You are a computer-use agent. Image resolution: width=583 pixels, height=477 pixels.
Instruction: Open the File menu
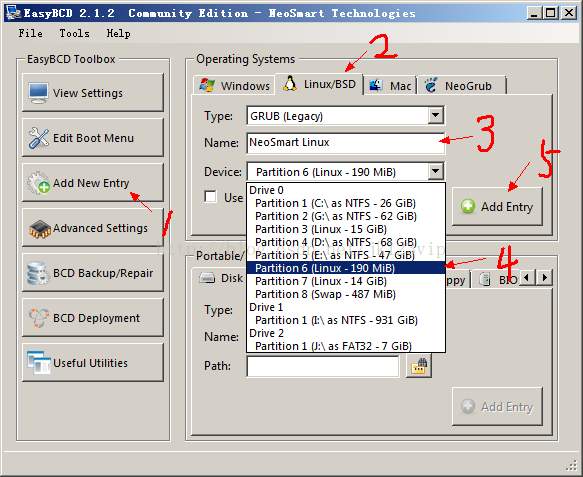[30, 33]
